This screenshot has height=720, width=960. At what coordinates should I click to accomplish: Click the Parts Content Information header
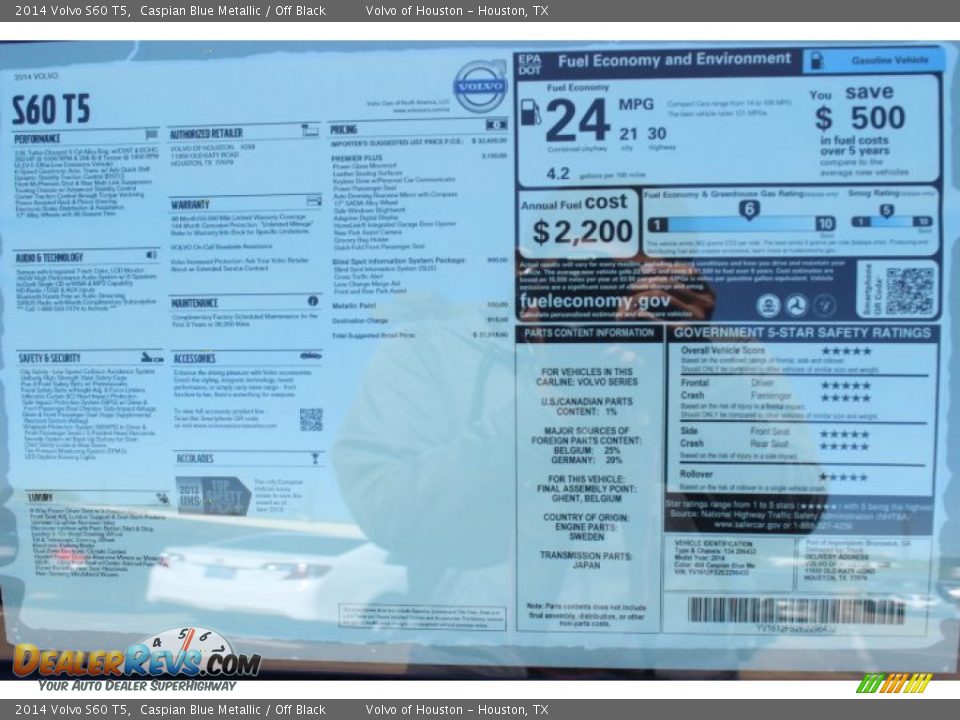point(589,333)
